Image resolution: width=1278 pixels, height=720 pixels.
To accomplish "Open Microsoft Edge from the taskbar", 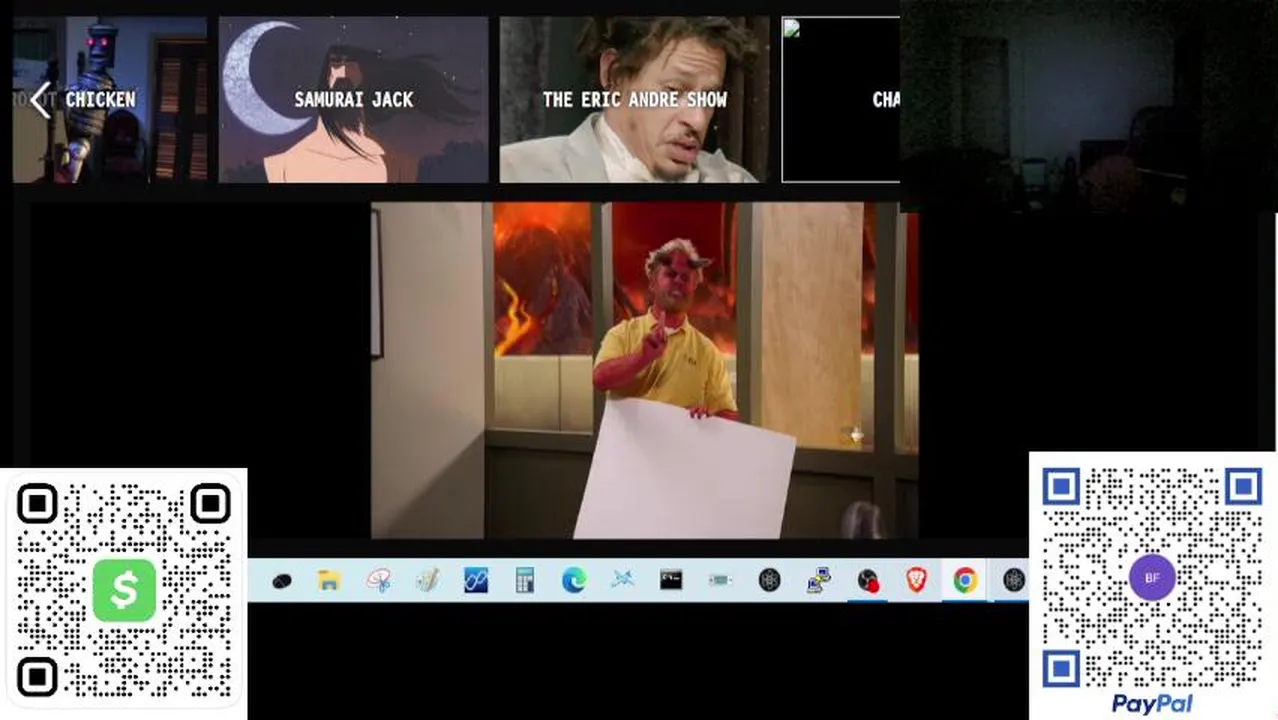I will pos(574,580).
